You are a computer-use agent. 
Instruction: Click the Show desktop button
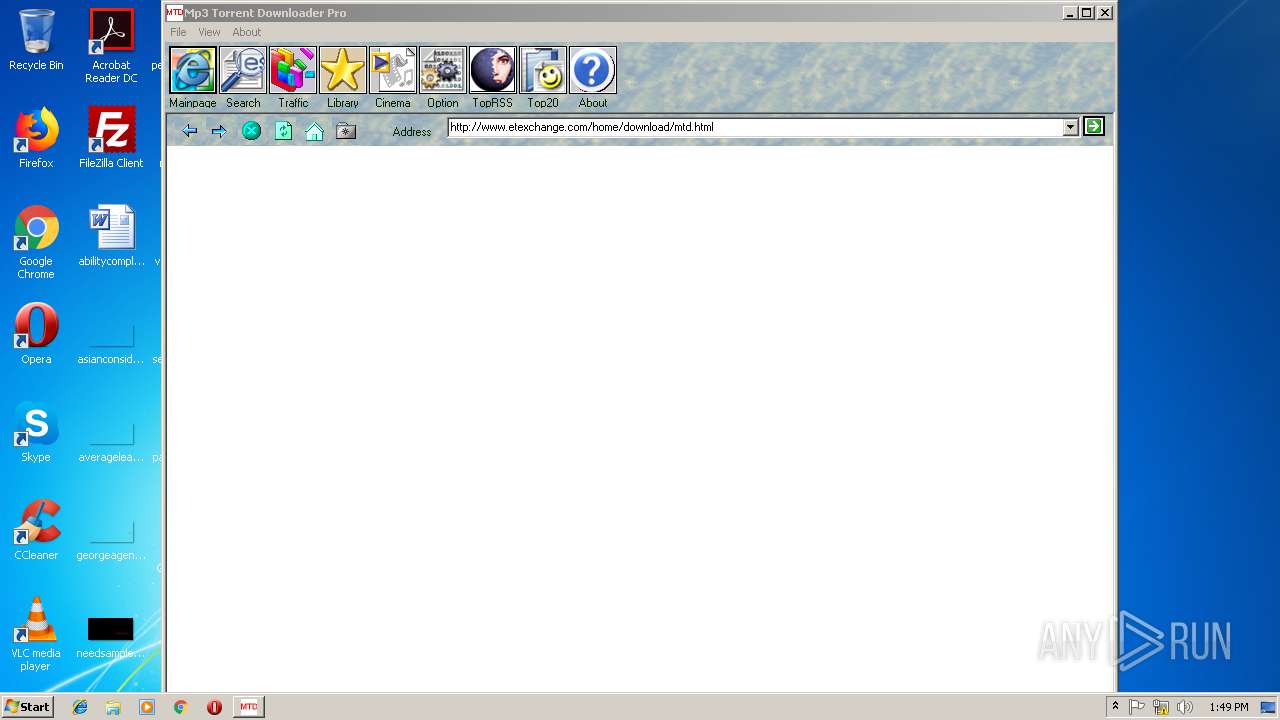click(1269, 707)
